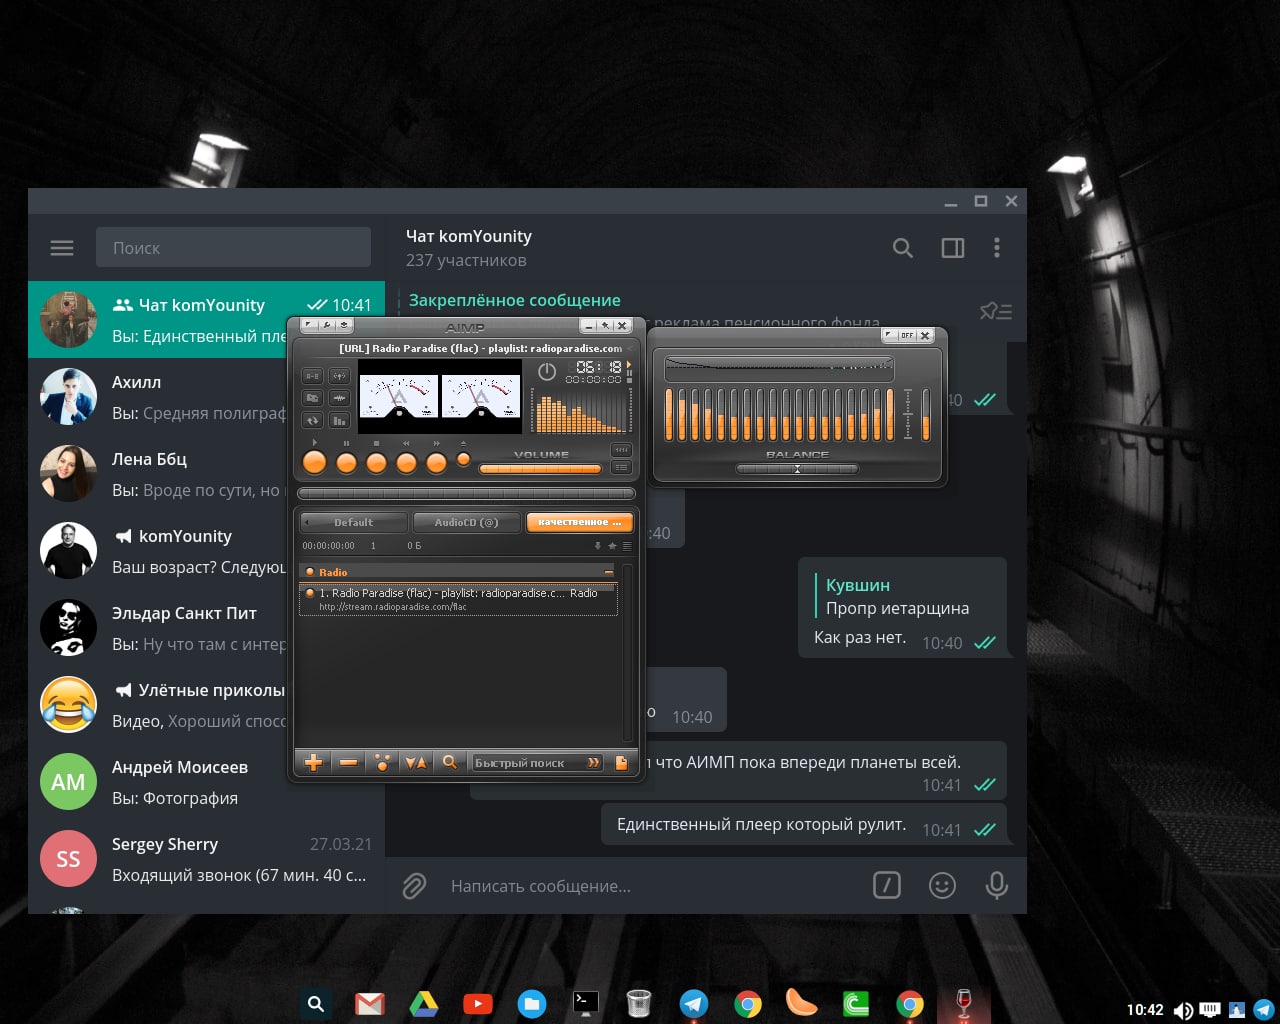Click the Radio group header
Viewport: 1280px width, 1024px height.
click(x=458, y=572)
